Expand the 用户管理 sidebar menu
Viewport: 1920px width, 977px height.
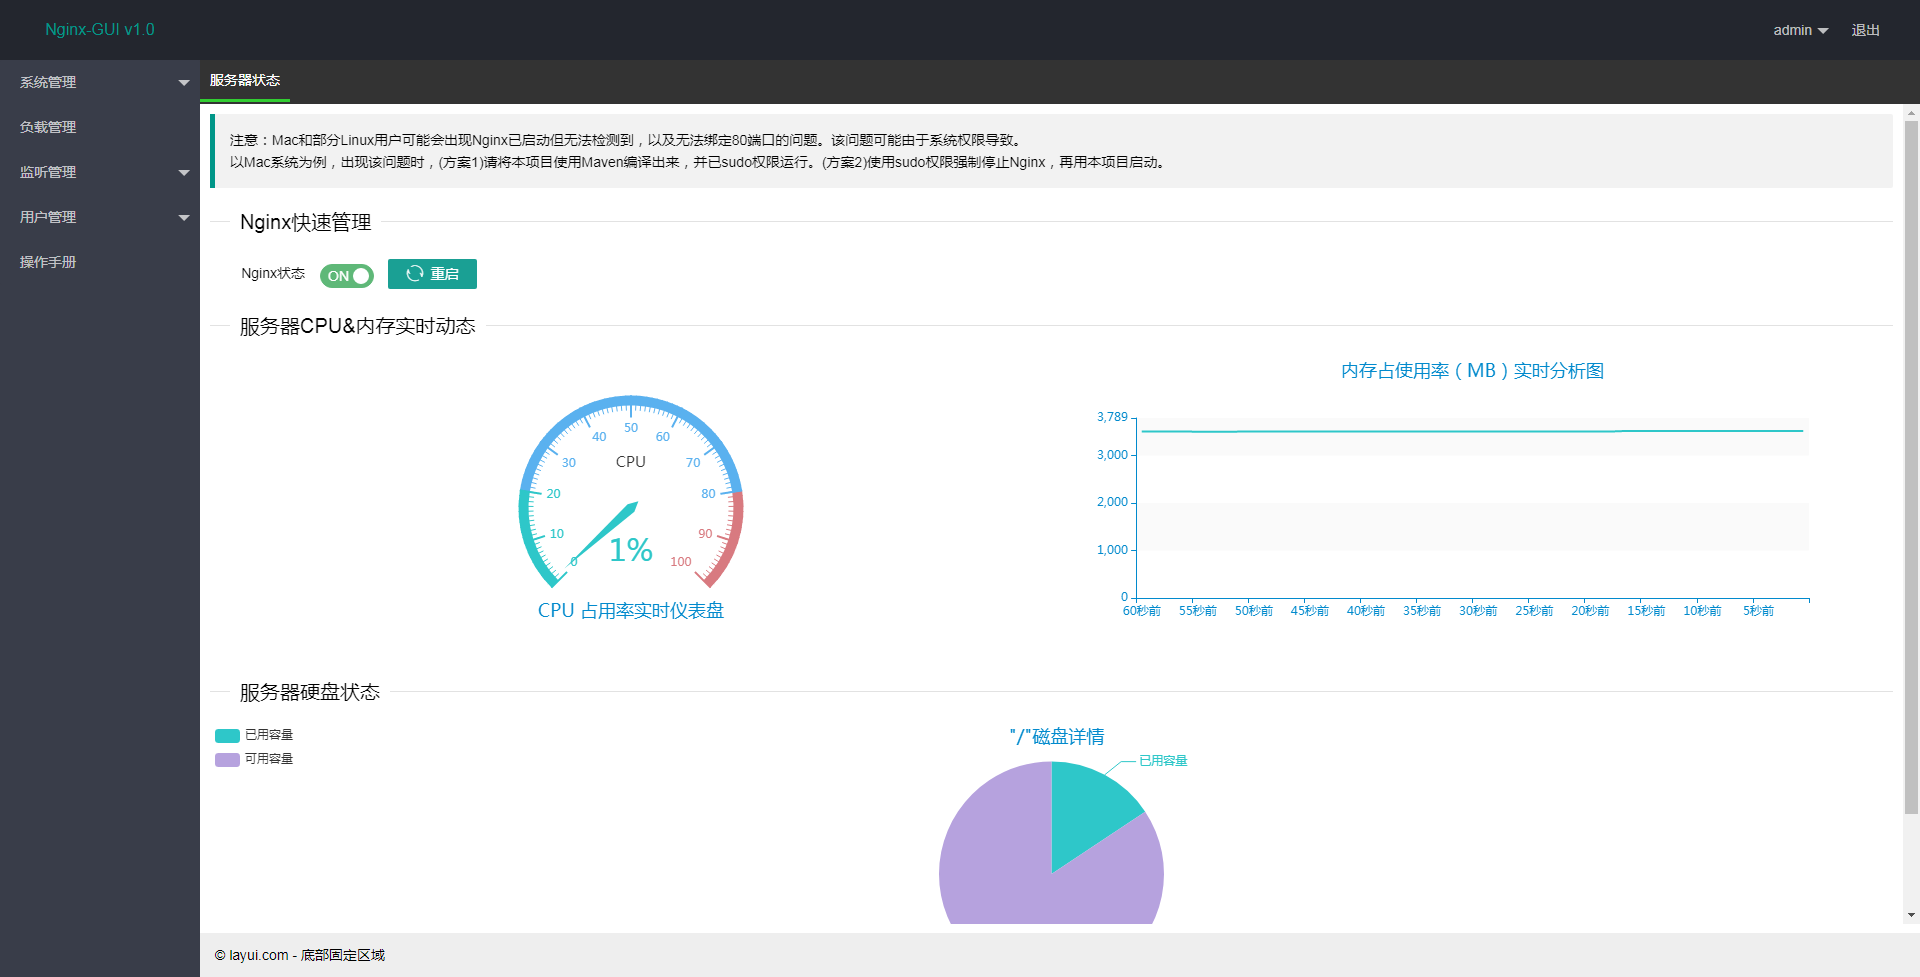[x=100, y=217]
